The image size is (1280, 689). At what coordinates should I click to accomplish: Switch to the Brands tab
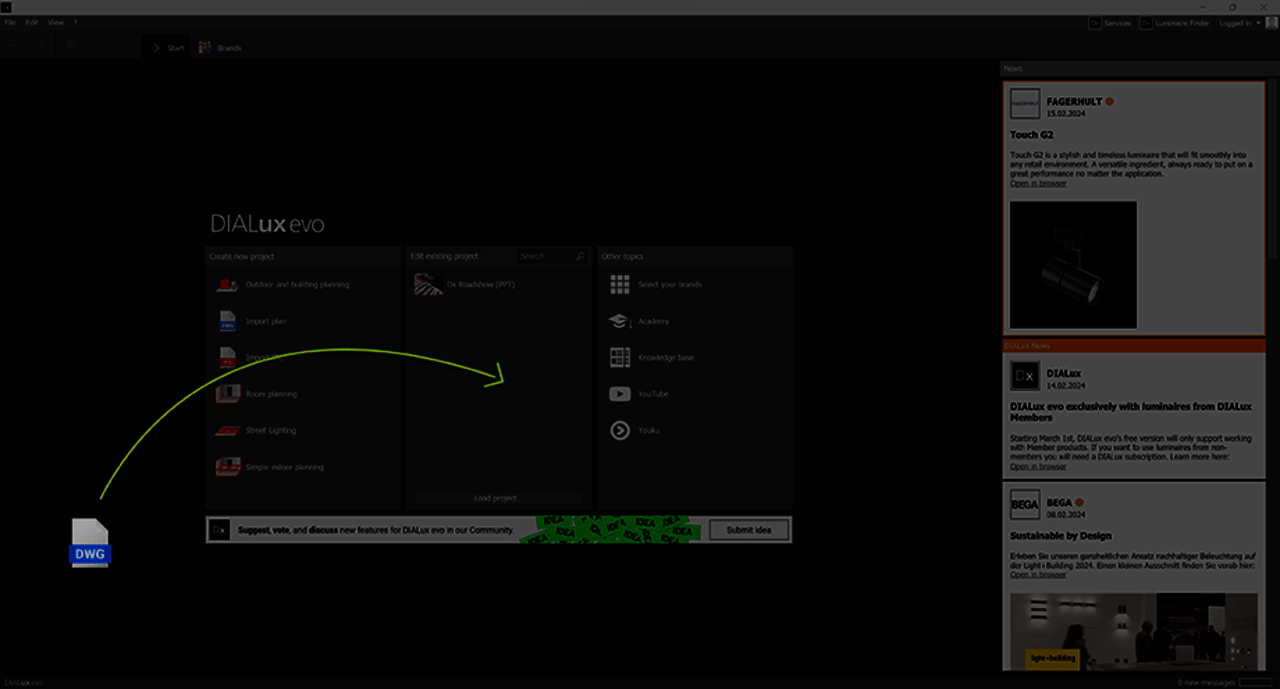[x=220, y=48]
